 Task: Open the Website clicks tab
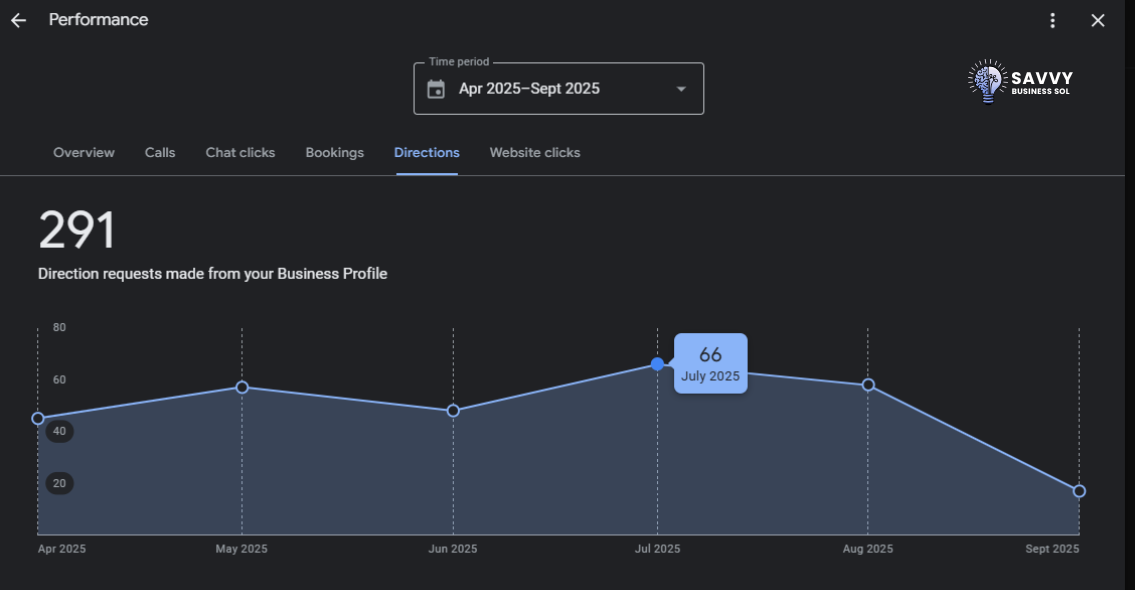click(x=535, y=153)
